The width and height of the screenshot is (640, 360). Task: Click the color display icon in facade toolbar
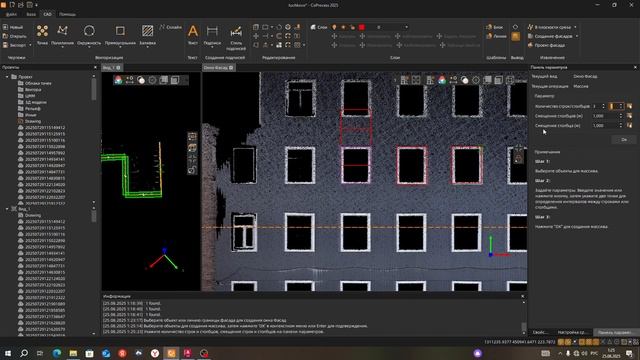tap(442, 80)
